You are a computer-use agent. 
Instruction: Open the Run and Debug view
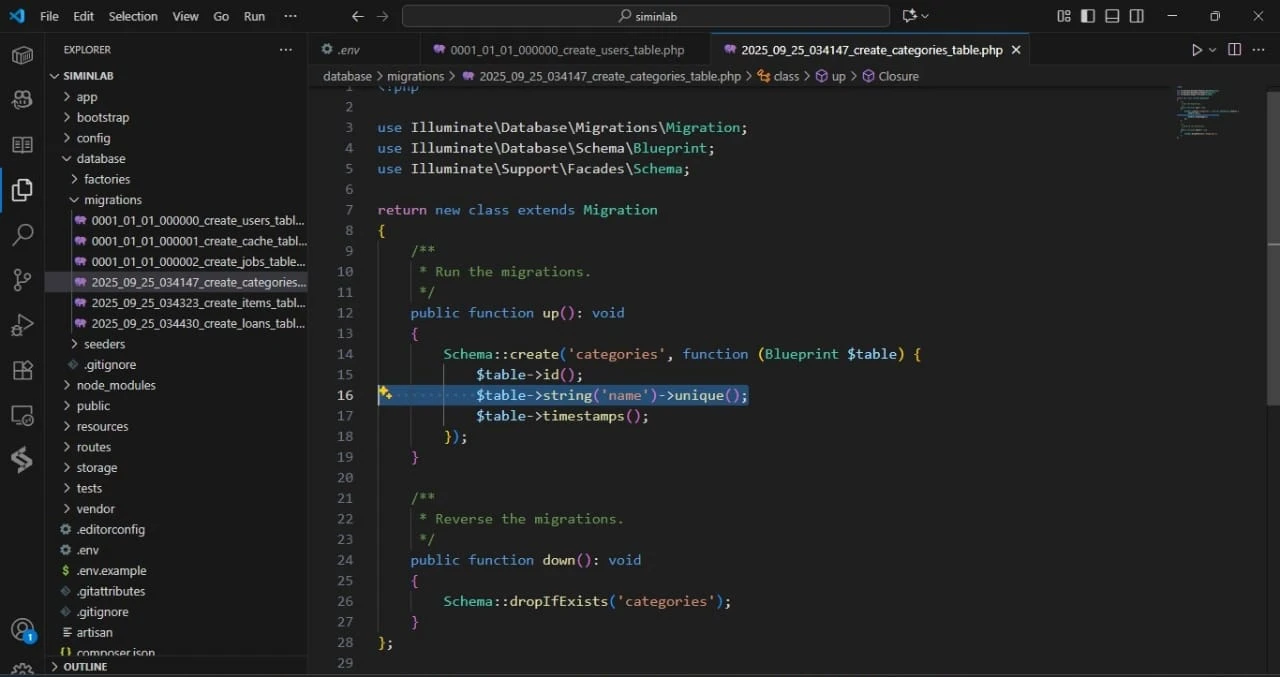(22, 325)
